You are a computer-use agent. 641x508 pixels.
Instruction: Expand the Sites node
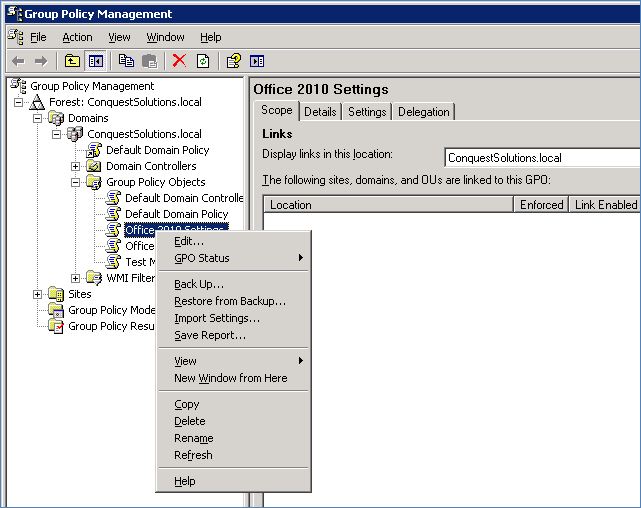tap(37, 294)
